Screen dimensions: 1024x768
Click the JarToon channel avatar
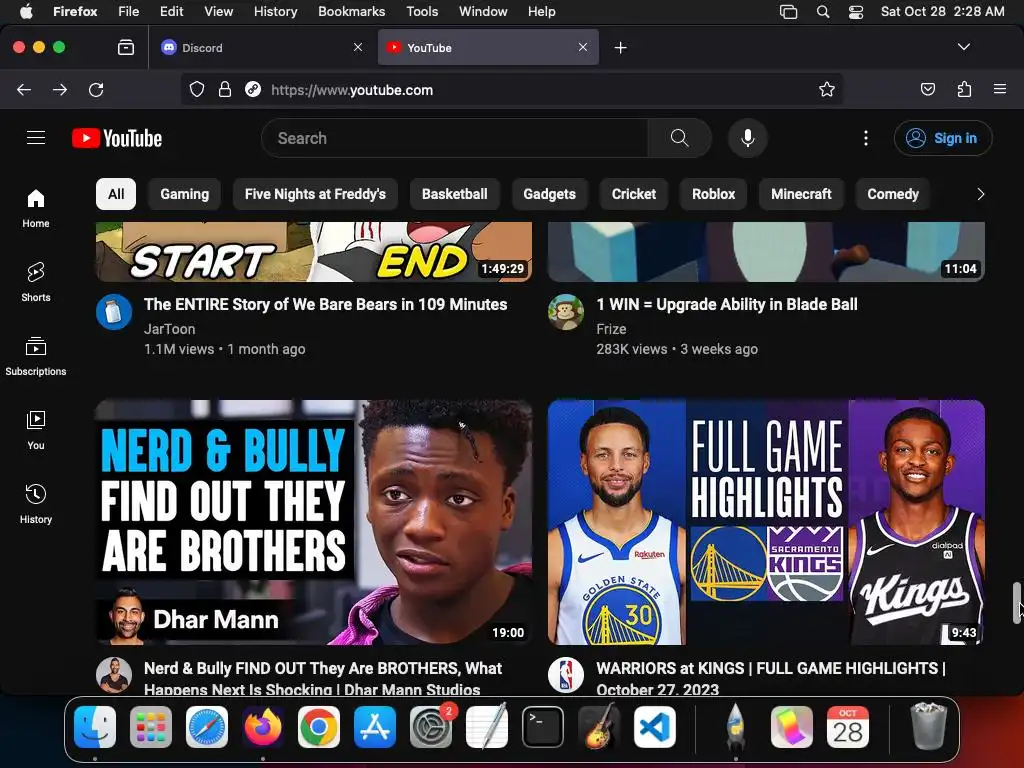[x=114, y=312]
